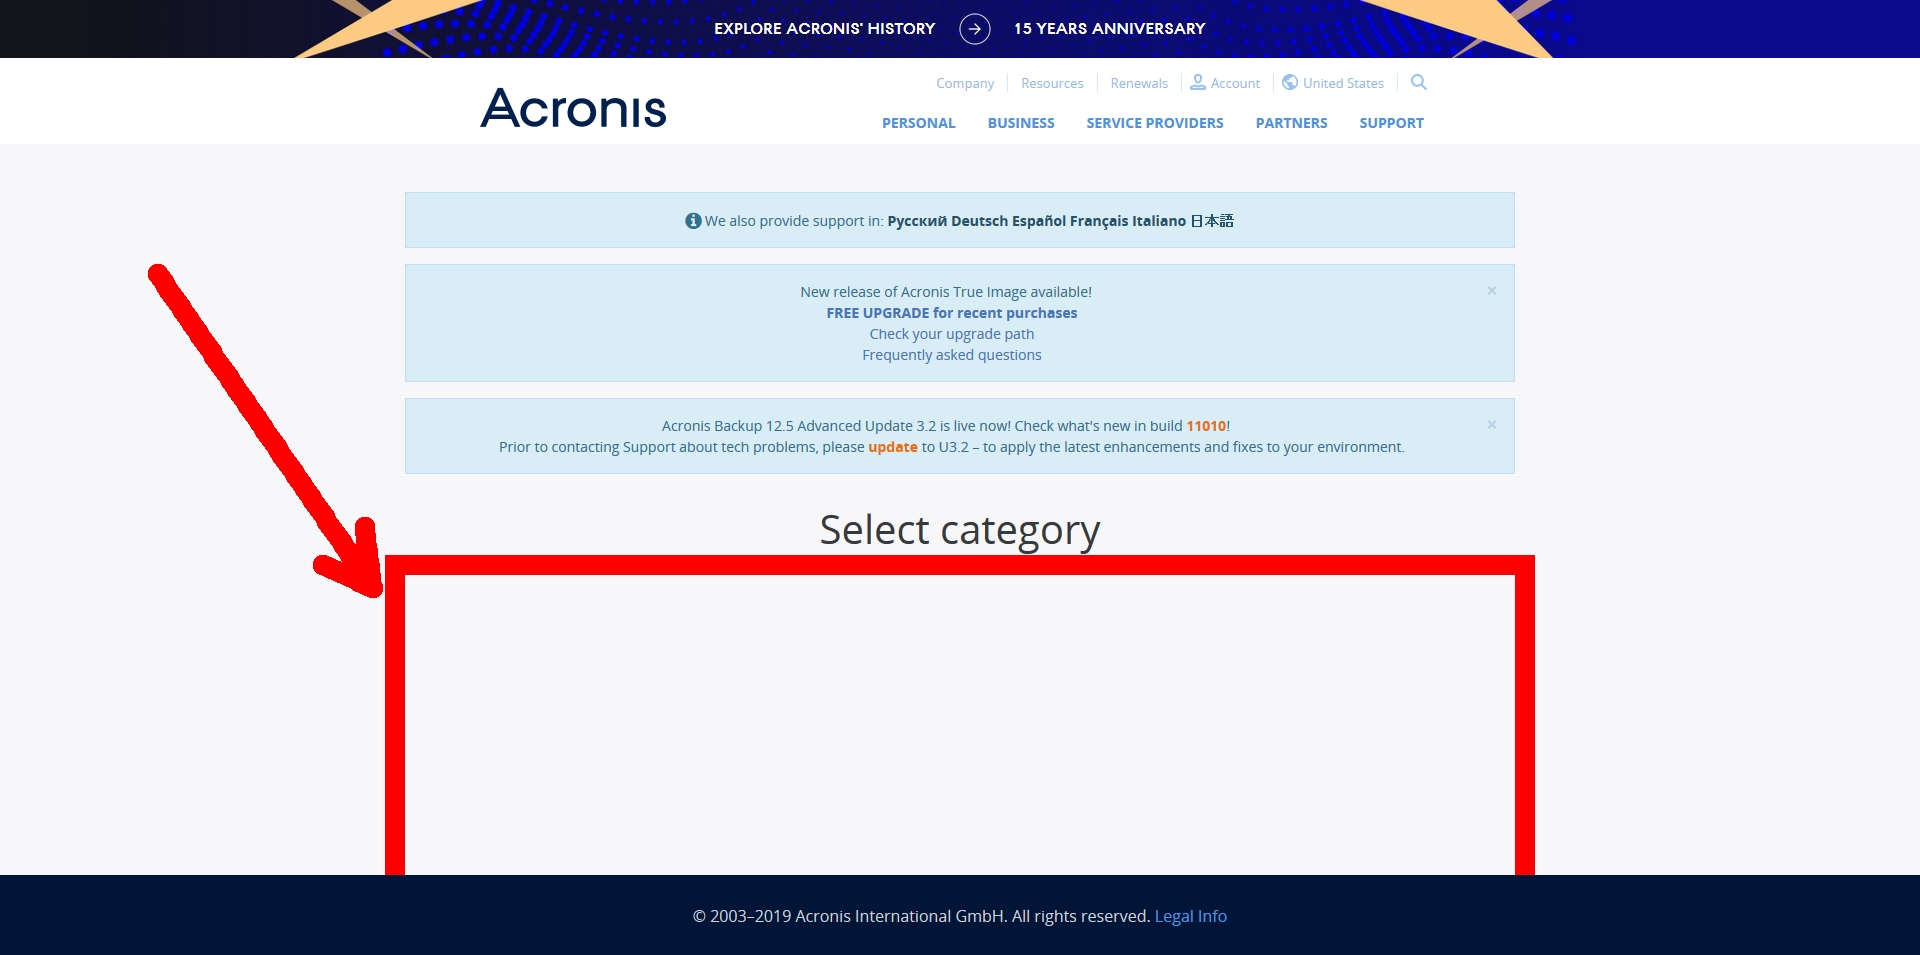Image resolution: width=1920 pixels, height=955 pixels.
Task: Open the Renewals page
Action: coord(1138,82)
